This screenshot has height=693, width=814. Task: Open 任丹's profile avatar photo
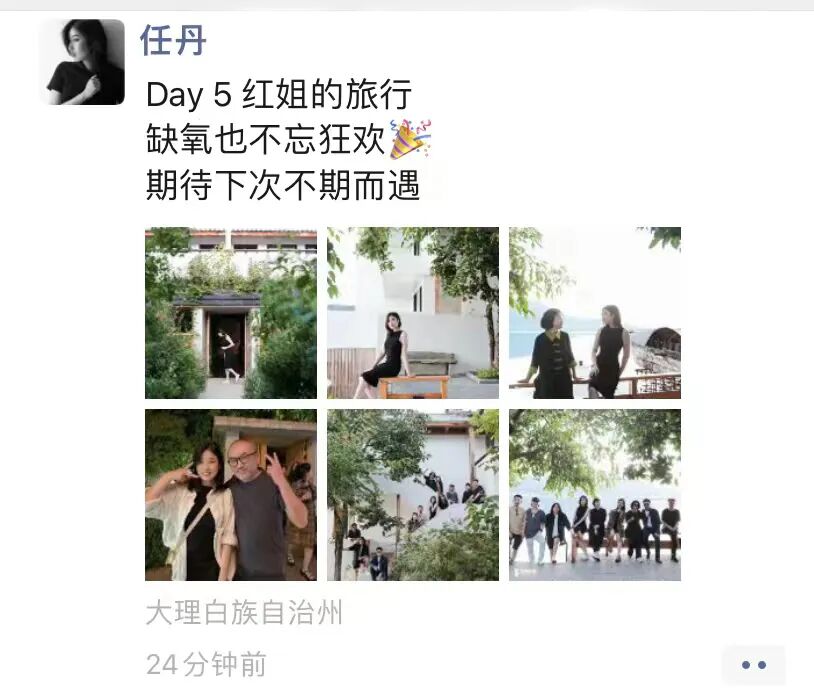click(85, 62)
